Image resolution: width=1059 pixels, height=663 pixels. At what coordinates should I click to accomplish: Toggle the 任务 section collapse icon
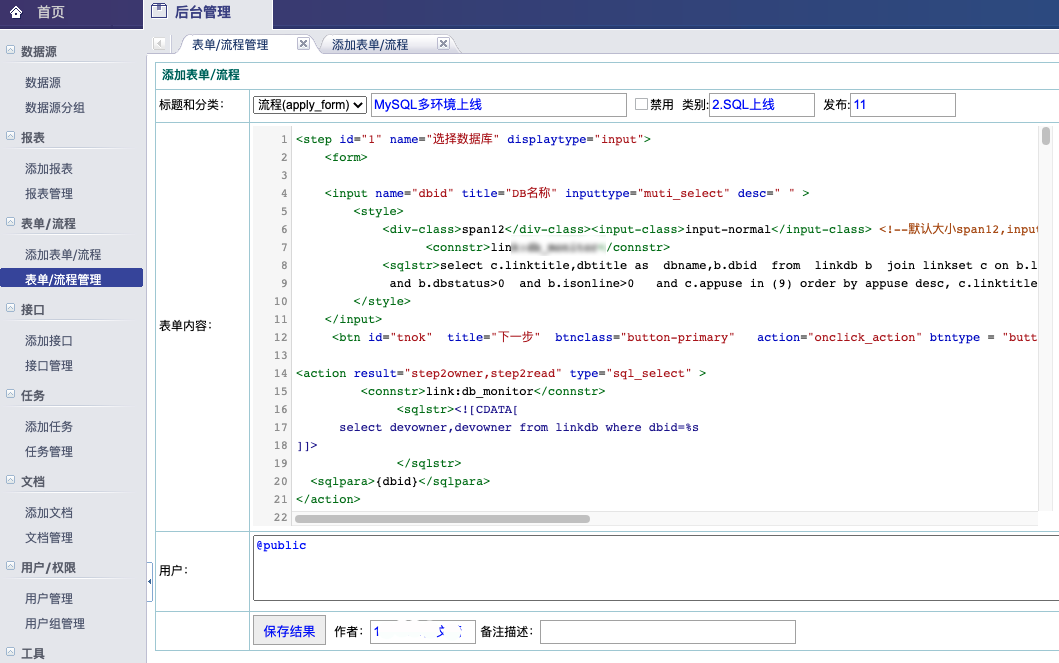(10, 395)
